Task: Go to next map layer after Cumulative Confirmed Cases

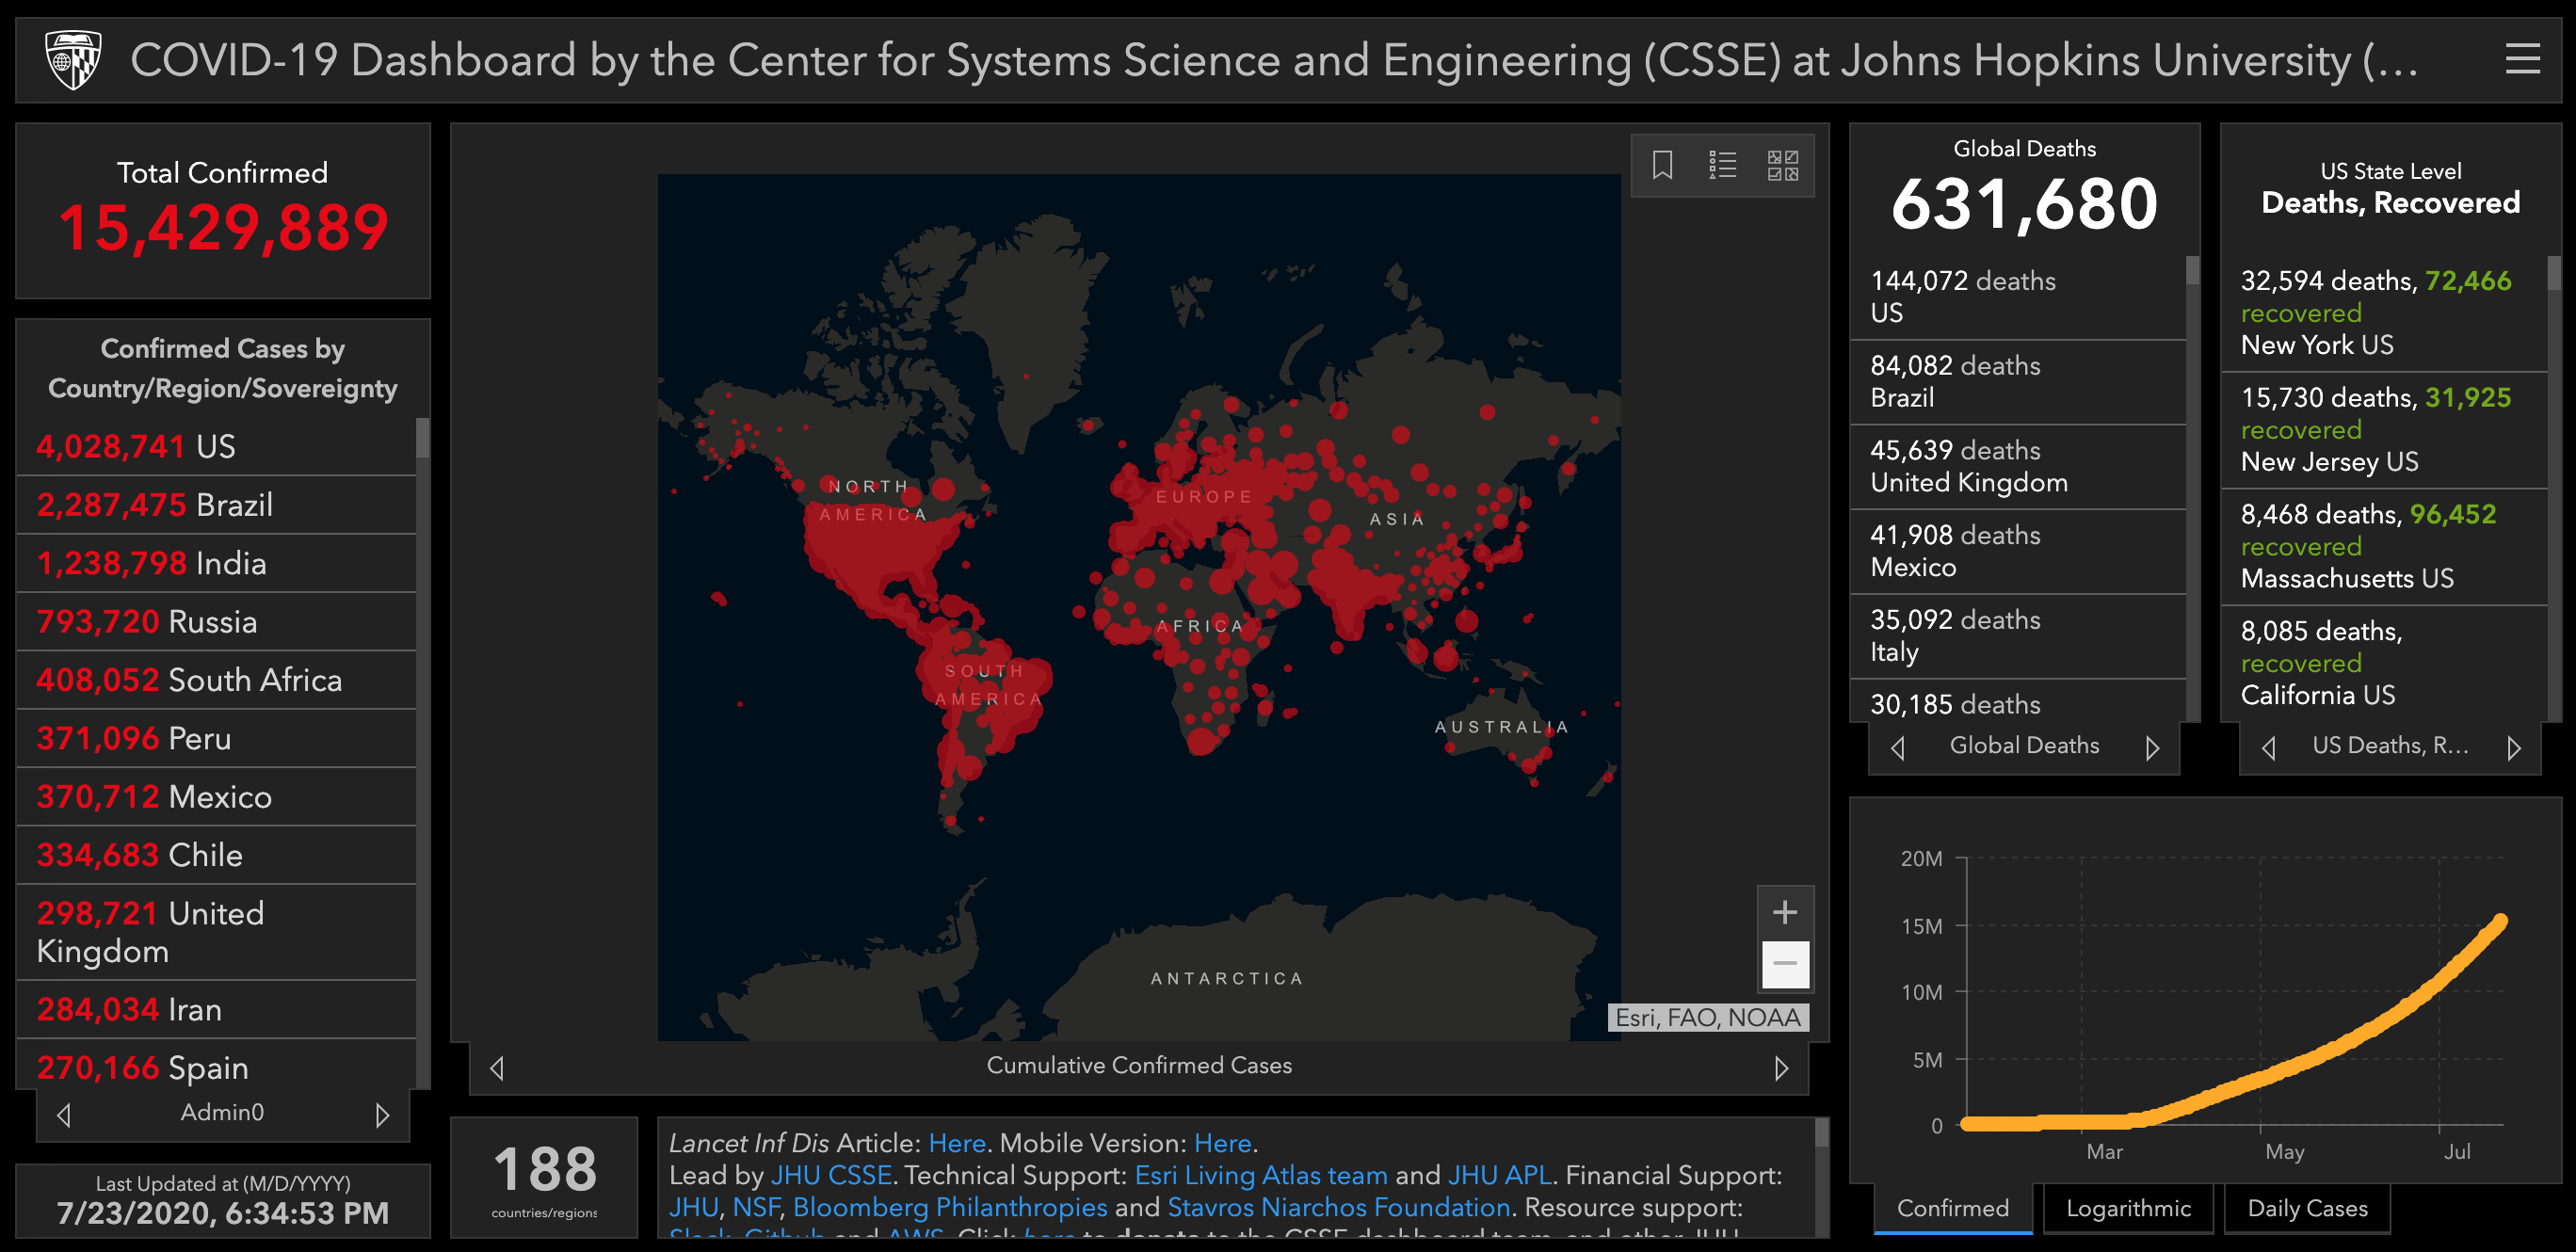Action: point(1781,1068)
